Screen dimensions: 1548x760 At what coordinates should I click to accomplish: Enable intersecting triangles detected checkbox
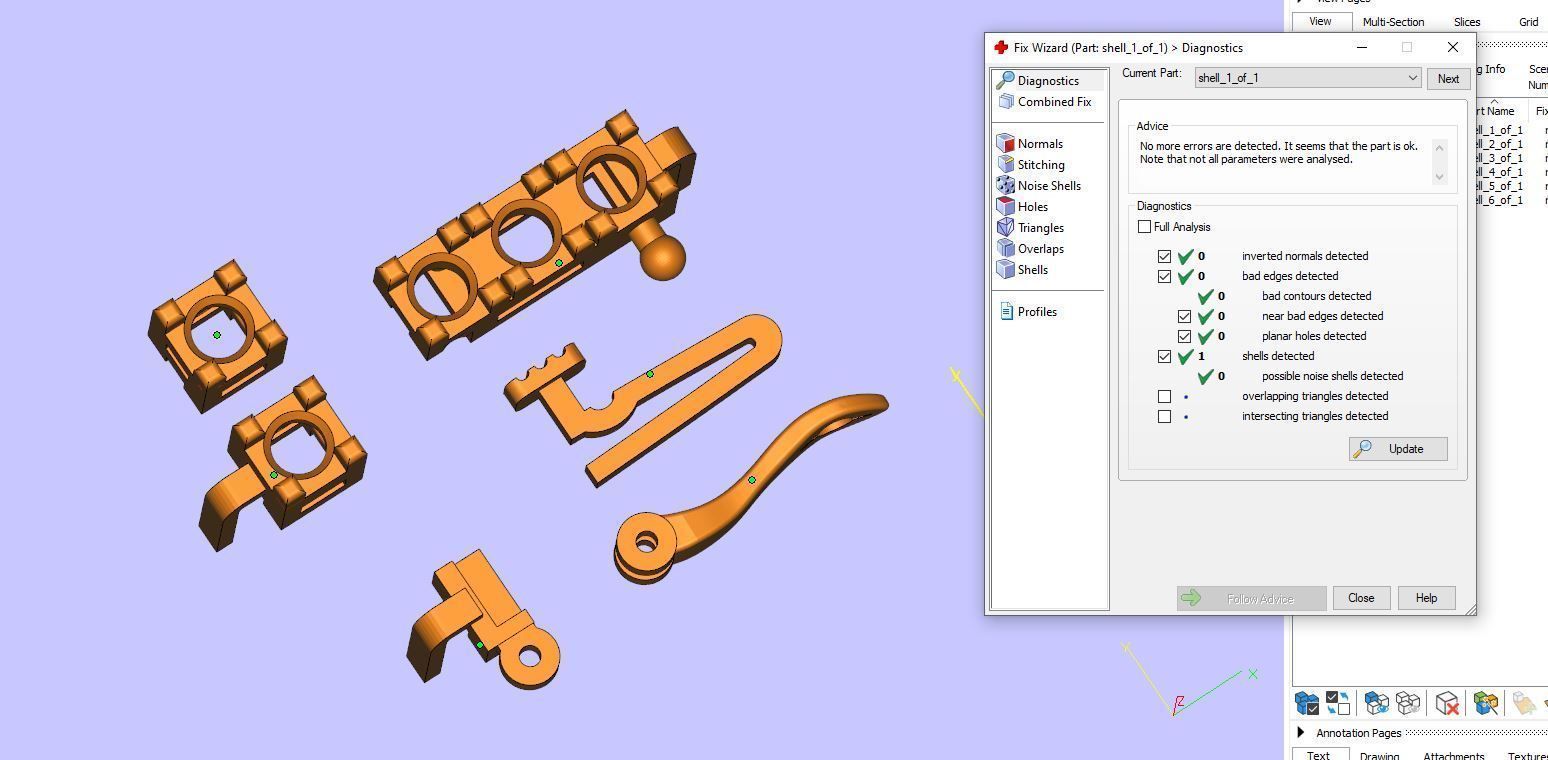[x=1164, y=416]
